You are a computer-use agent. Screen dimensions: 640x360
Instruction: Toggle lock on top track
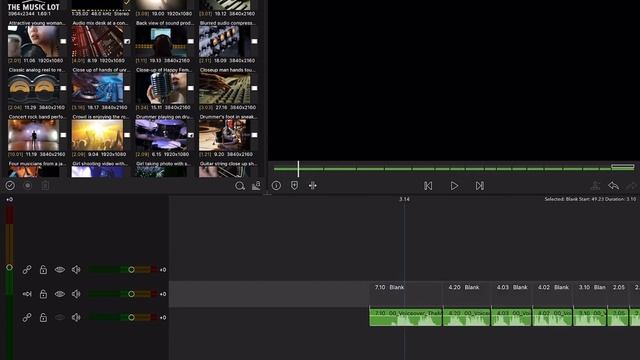click(x=43, y=270)
